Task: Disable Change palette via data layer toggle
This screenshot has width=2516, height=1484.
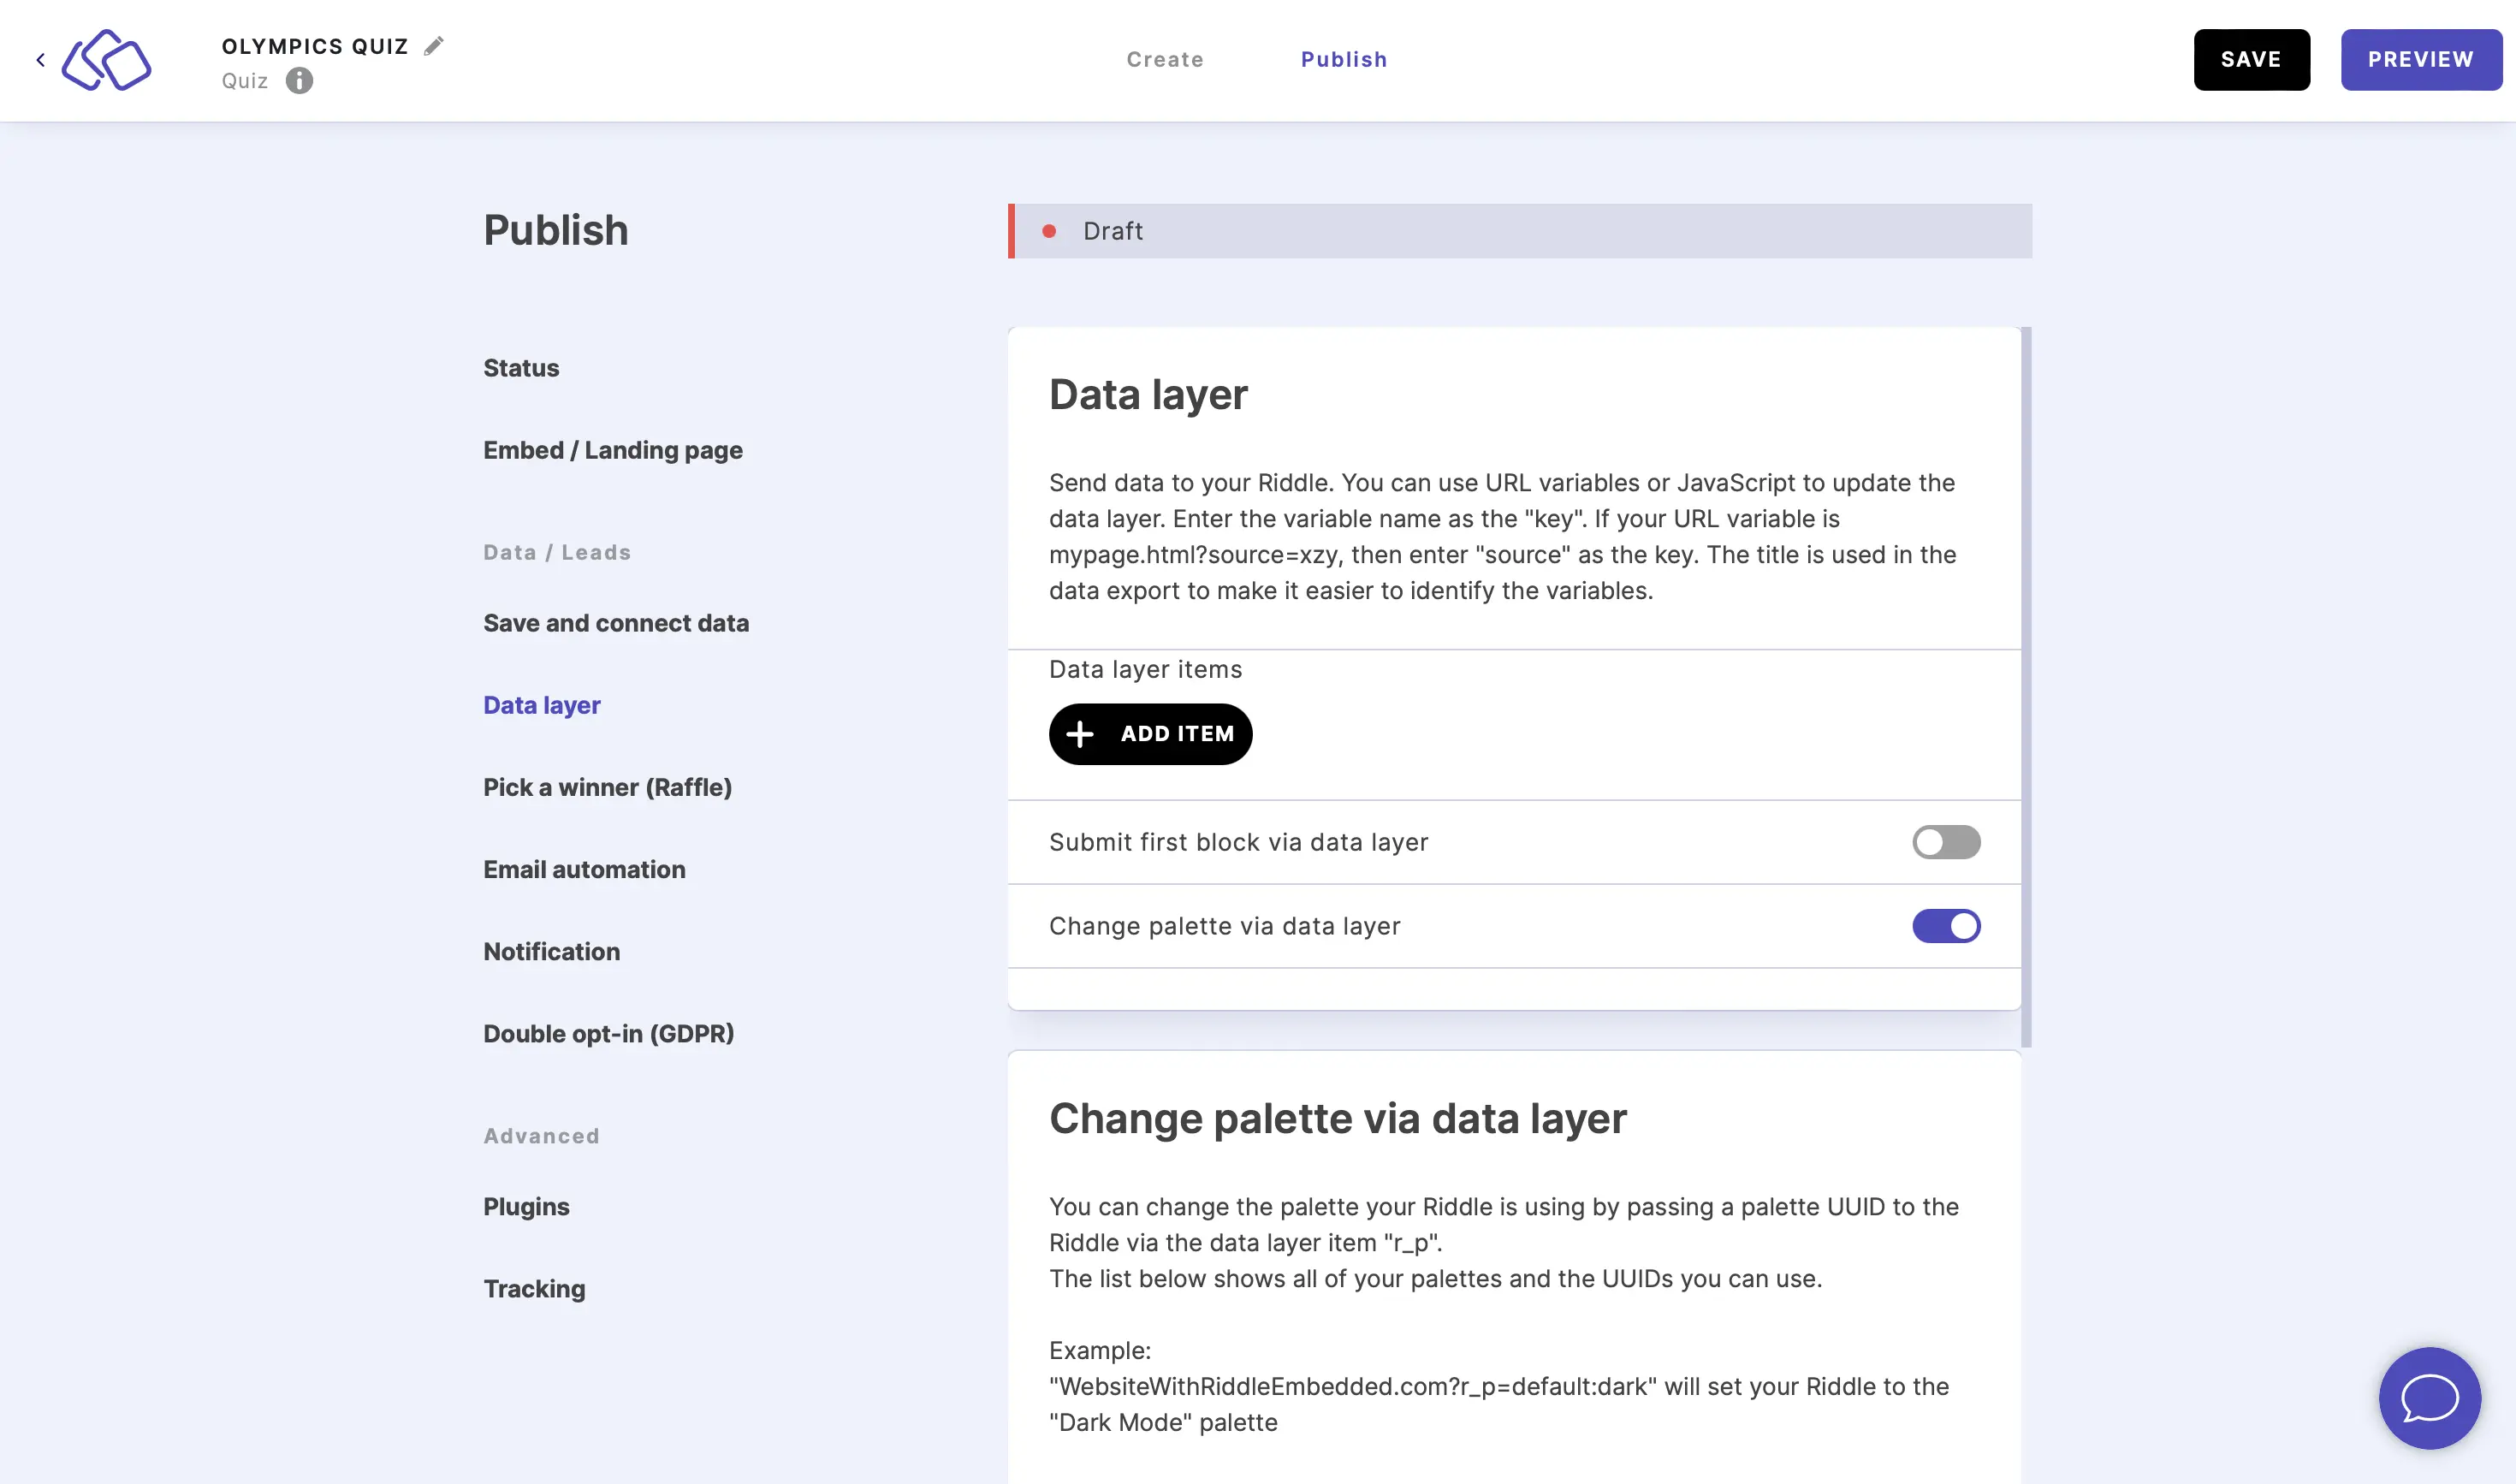Action: [x=1946, y=926]
